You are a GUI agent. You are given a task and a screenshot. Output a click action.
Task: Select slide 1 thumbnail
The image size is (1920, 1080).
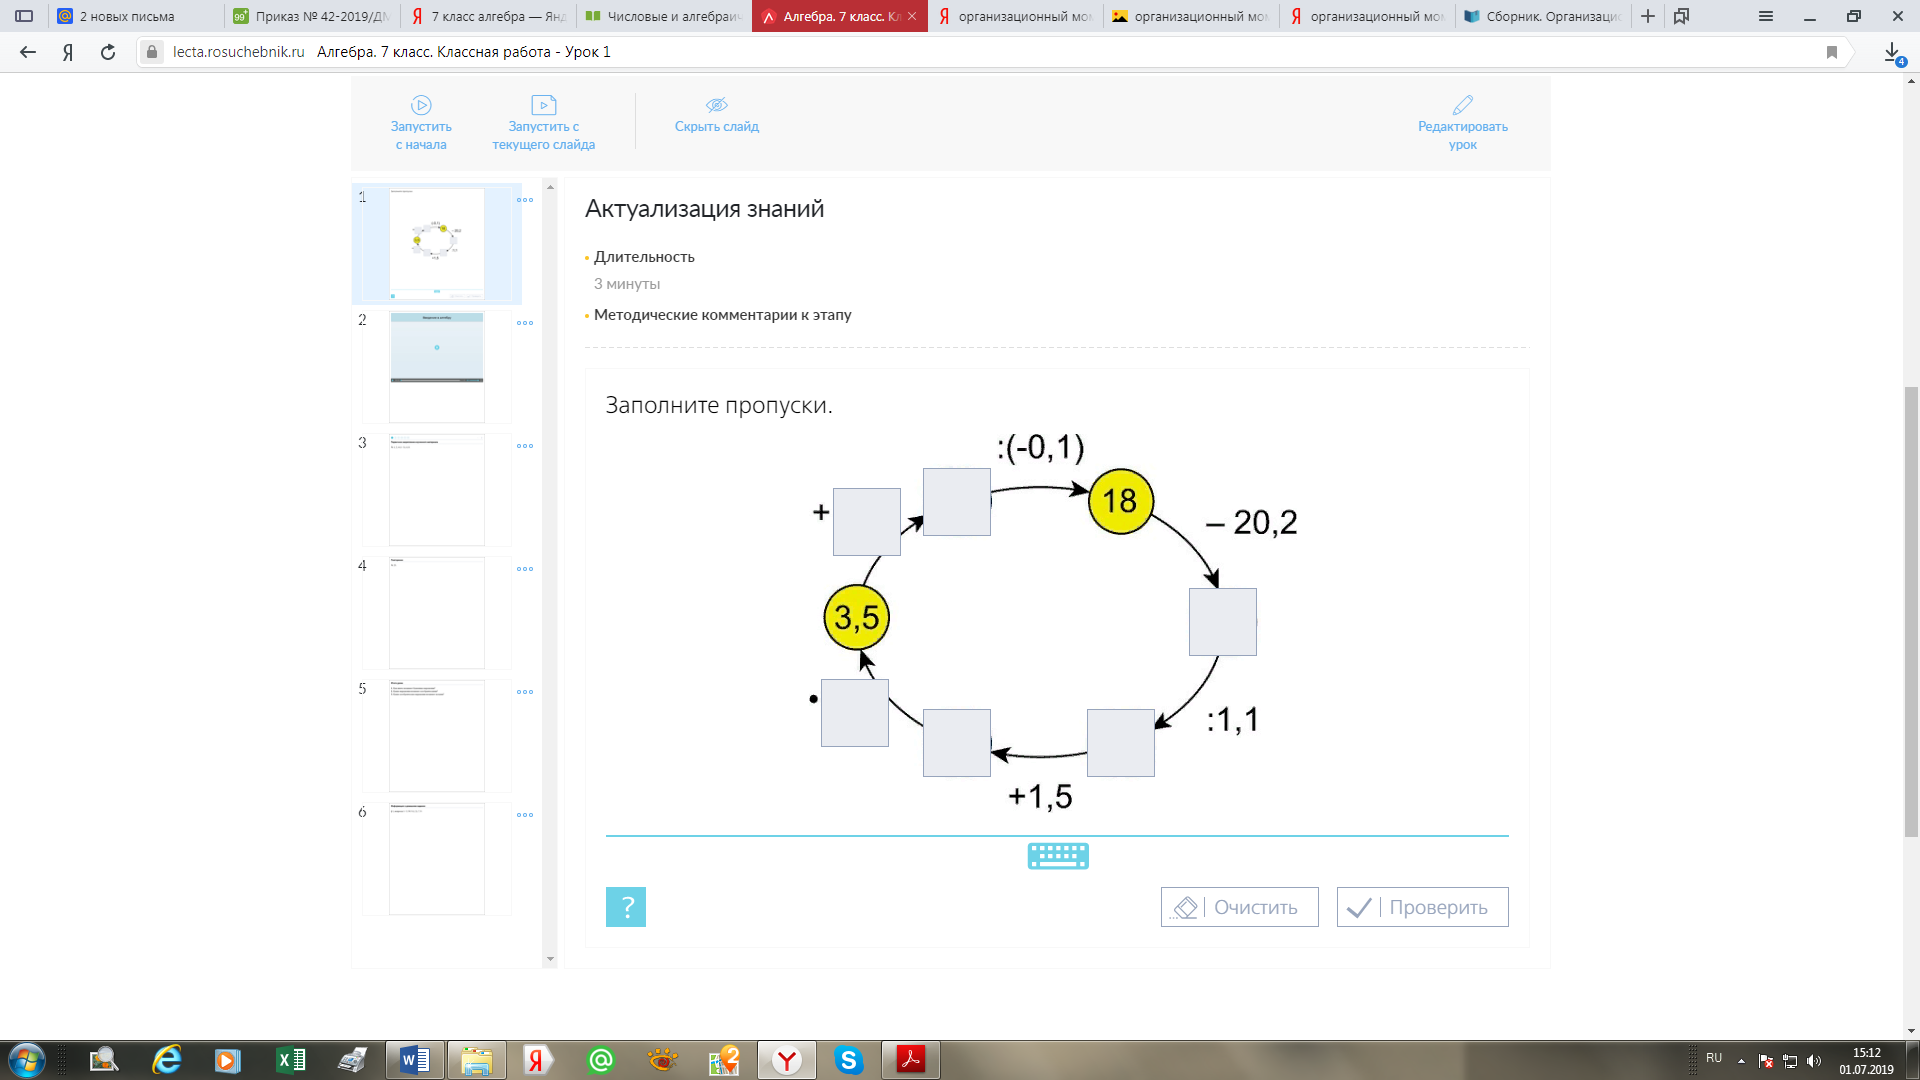click(436, 244)
